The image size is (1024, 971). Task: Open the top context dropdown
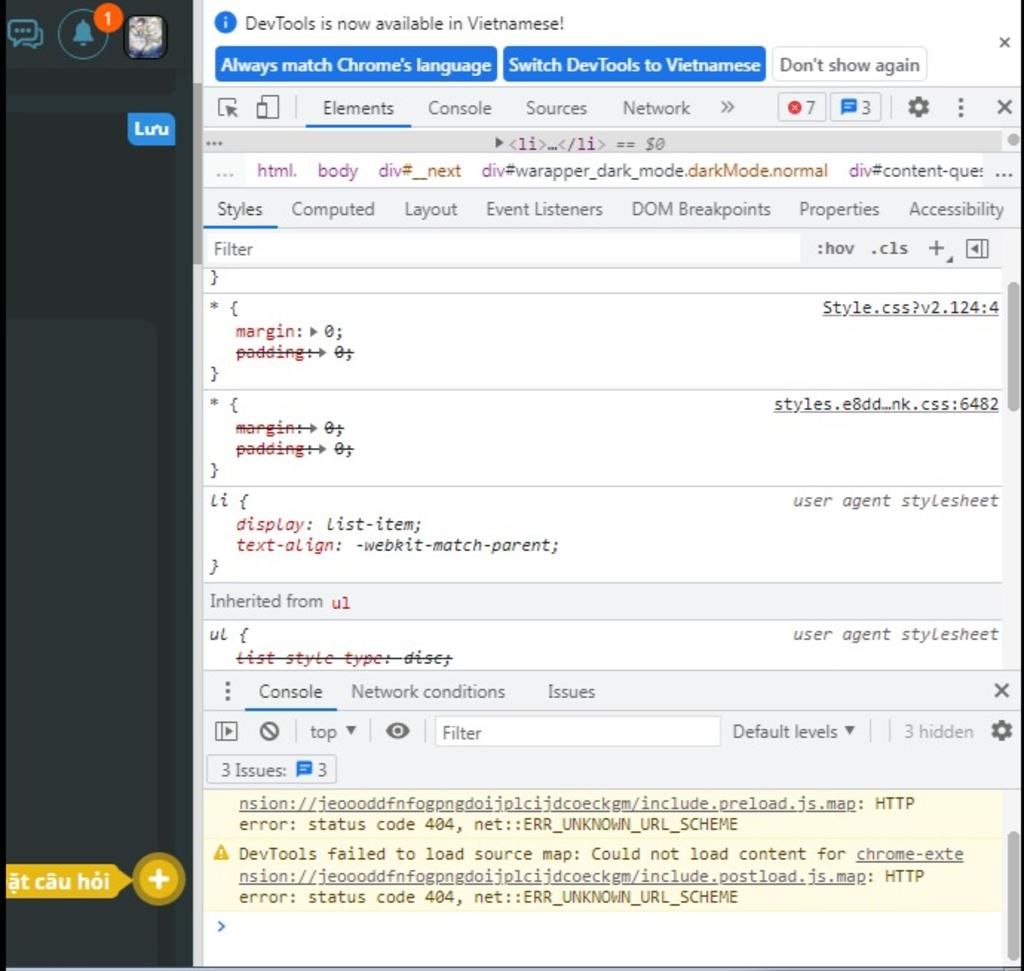click(x=332, y=731)
